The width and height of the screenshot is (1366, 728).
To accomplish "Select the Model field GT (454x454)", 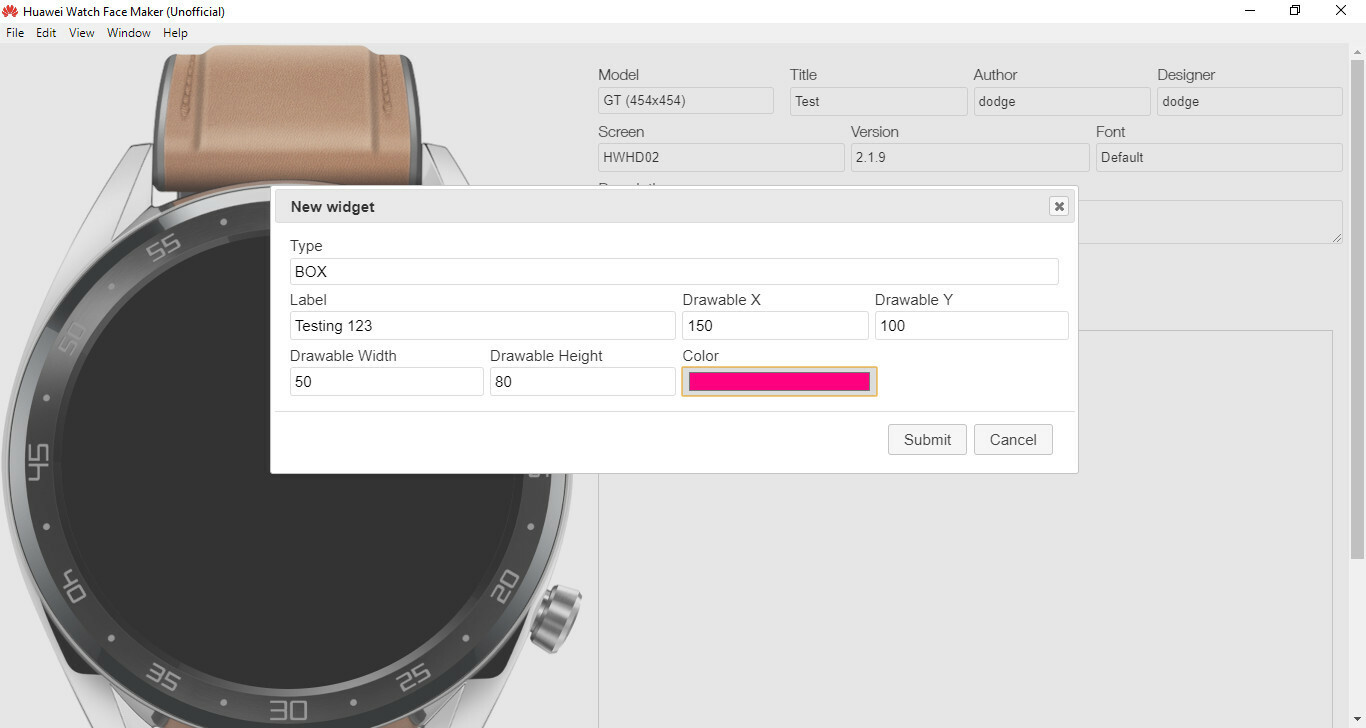I will [x=686, y=100].
